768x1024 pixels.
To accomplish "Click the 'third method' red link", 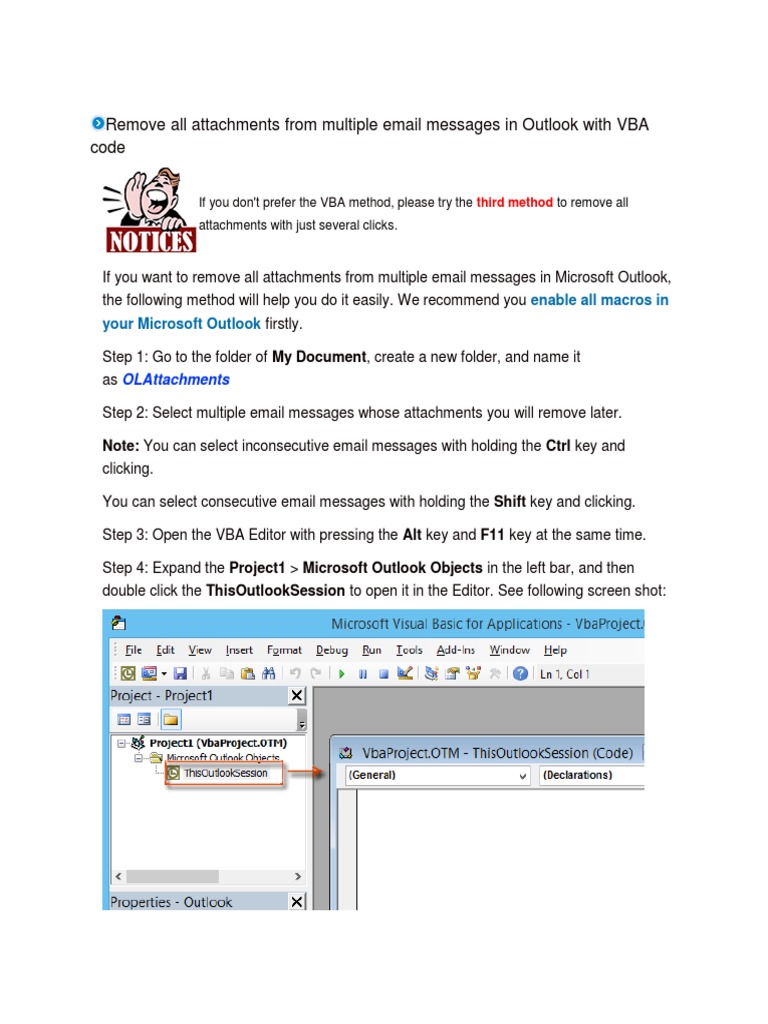I will click(x=515, y=202).
